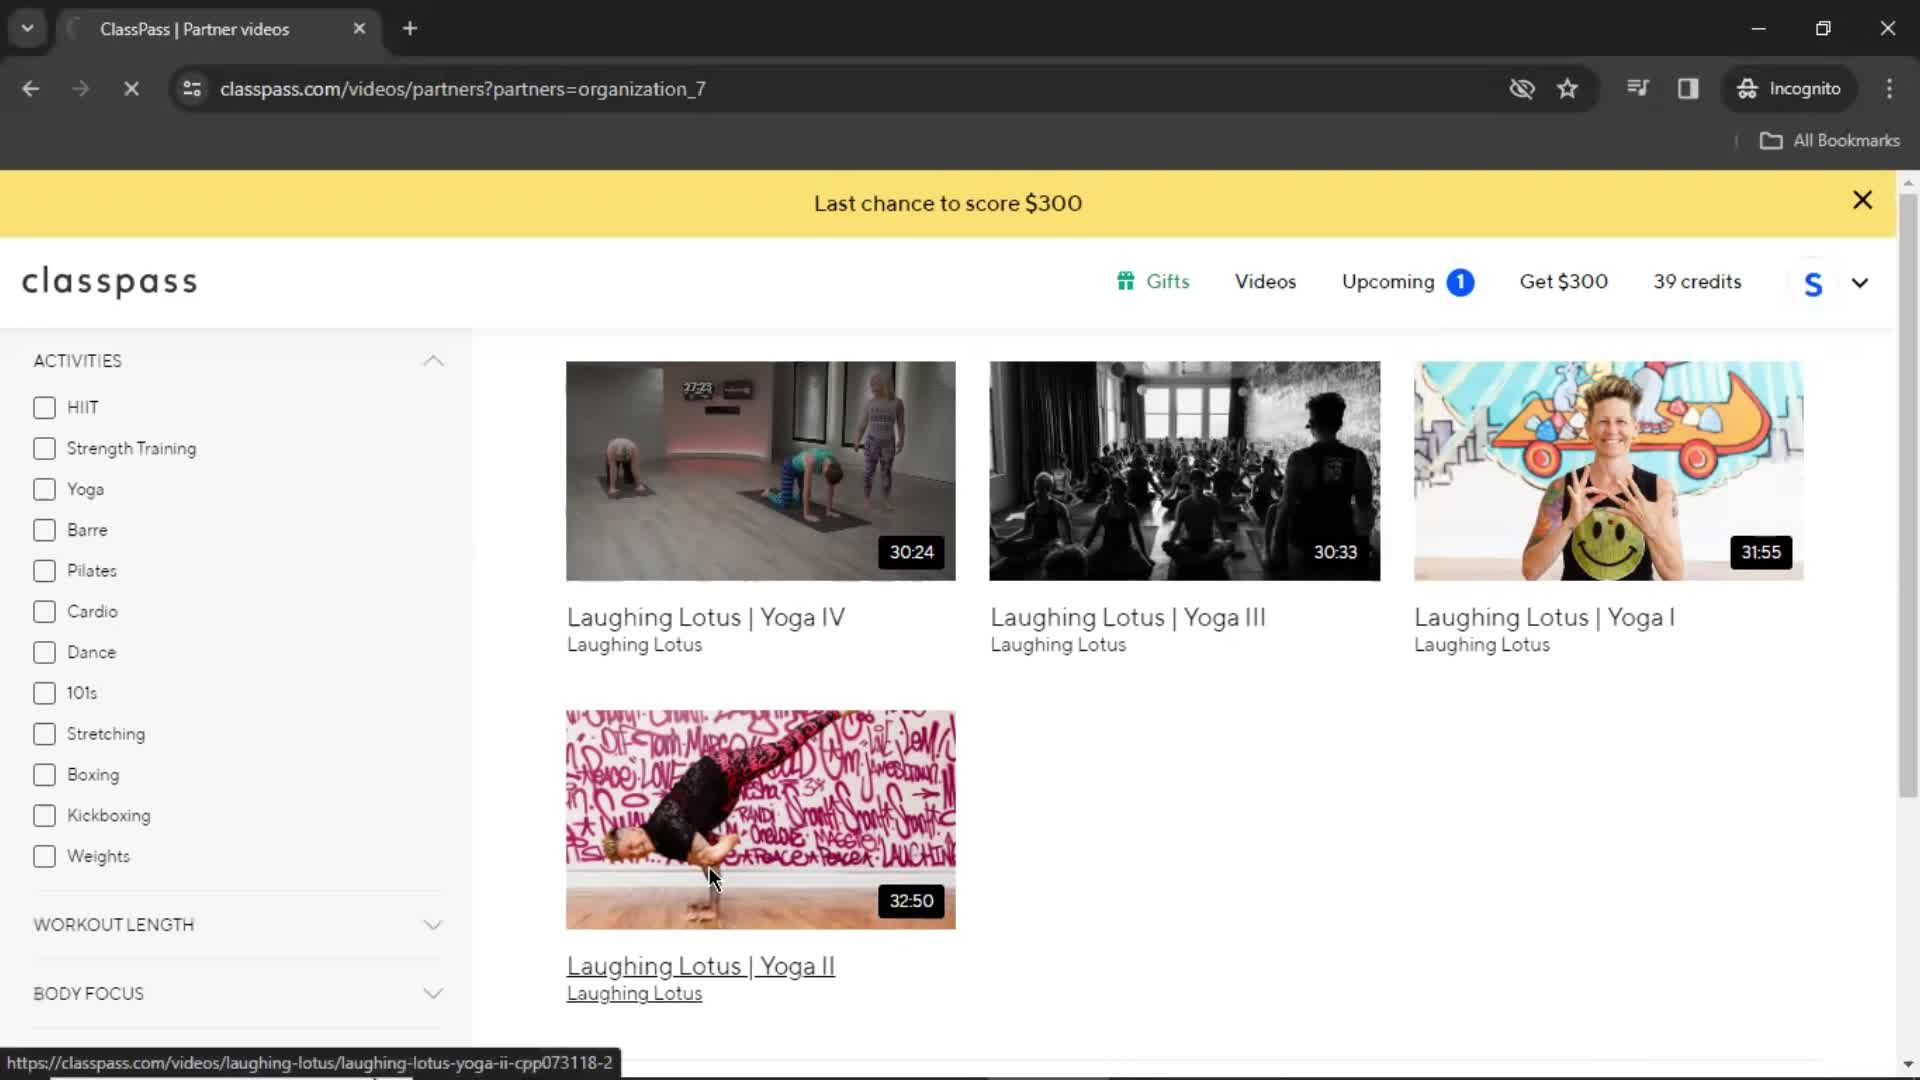
Task: Check the 101s activity filter
Action: point(44,693)
